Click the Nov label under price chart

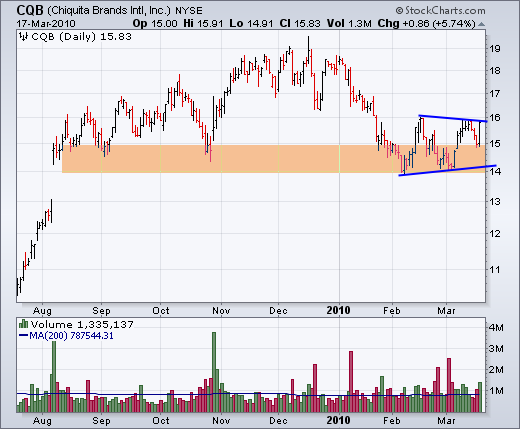[x=221, y=311]
